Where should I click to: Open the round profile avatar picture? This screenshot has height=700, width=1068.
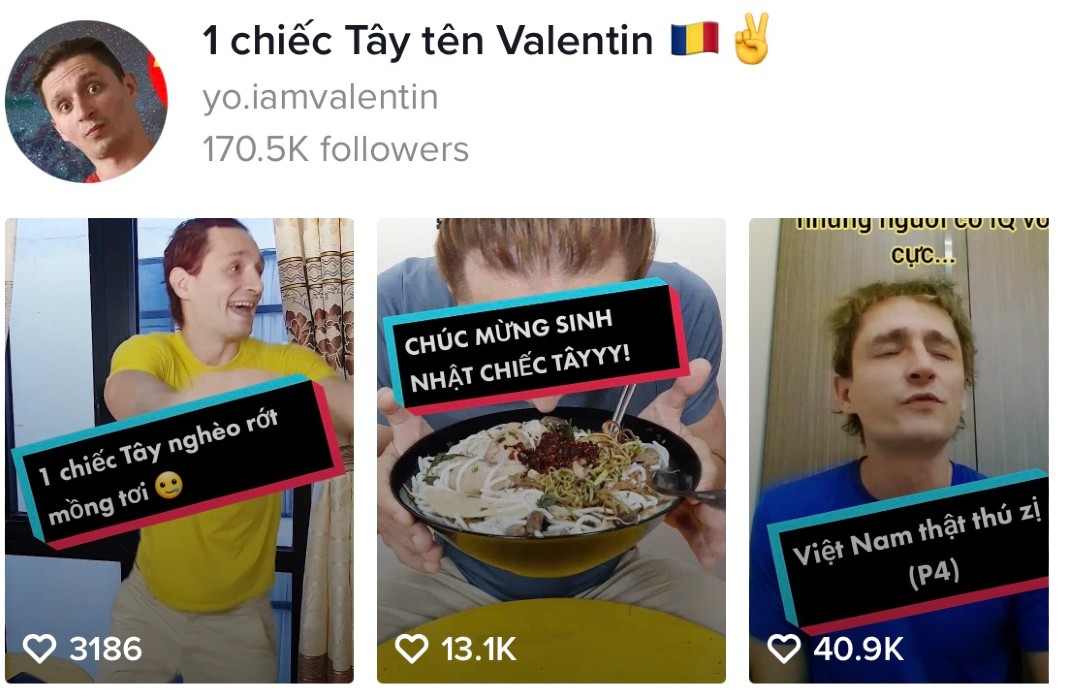(87, 101)
